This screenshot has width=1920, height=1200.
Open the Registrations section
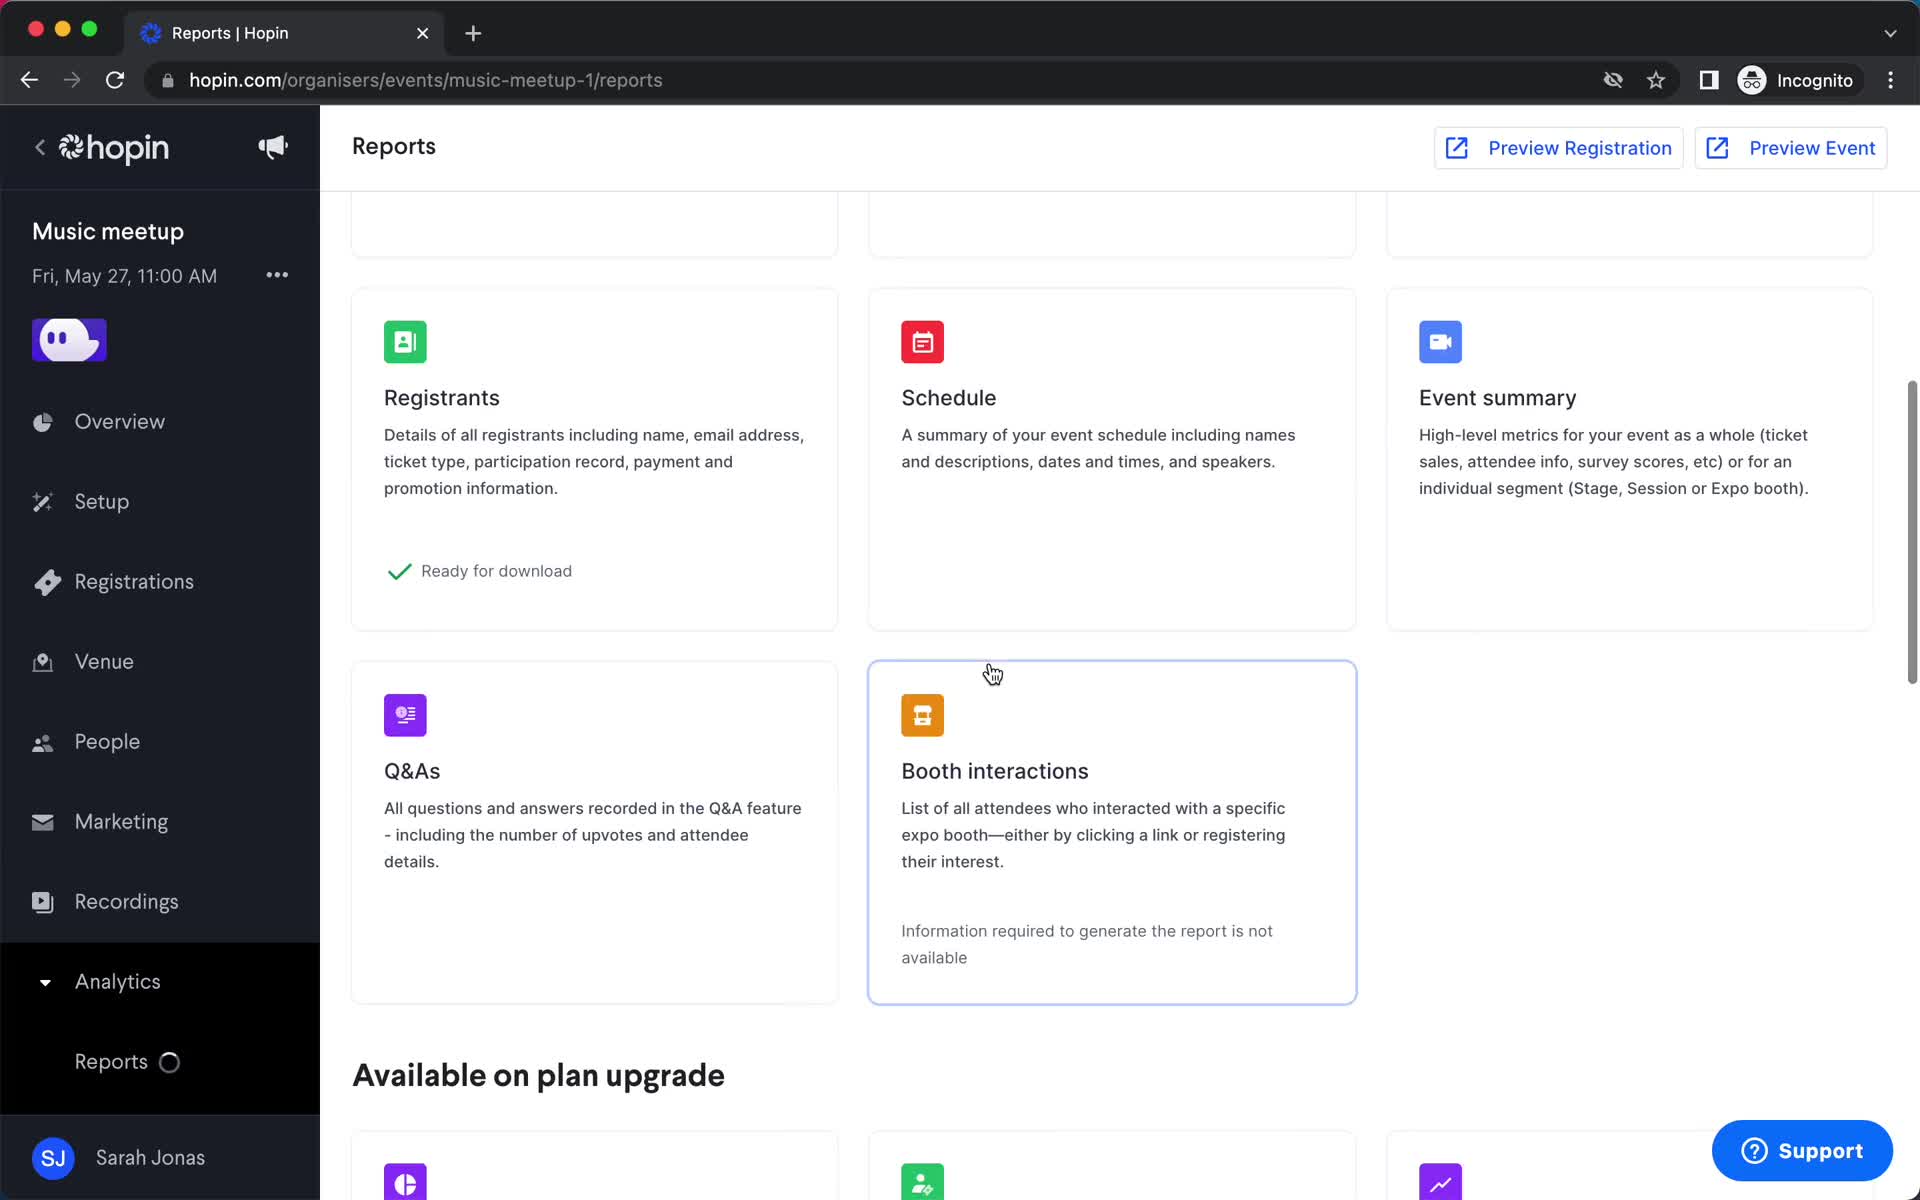click(133, 581)
